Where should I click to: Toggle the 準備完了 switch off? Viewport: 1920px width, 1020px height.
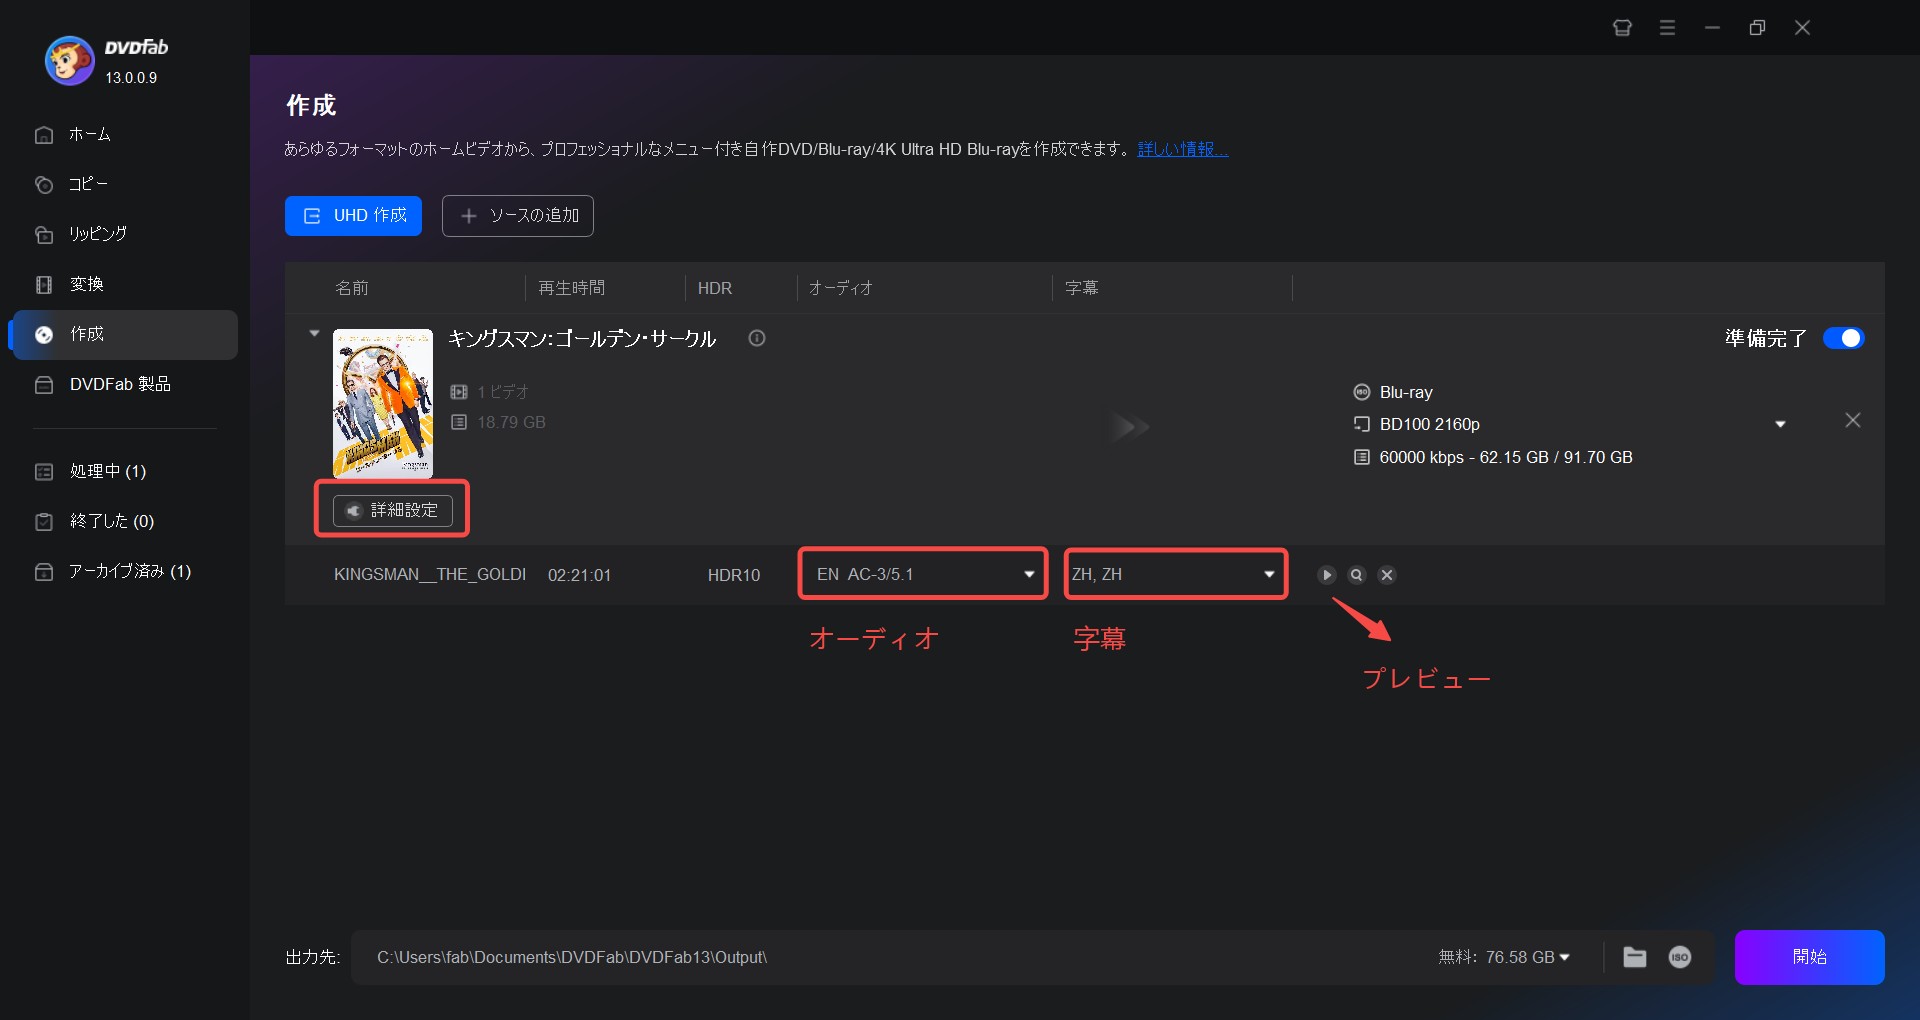pyautogui.click(x=1843, y=338)
